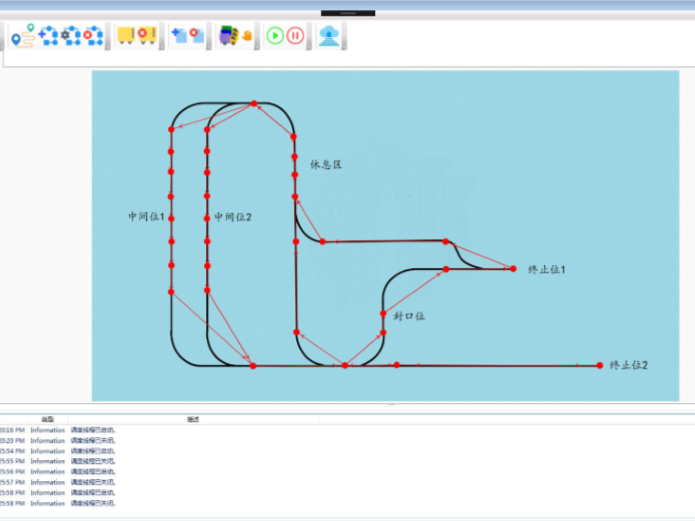
Task: Select the 终止位1 endpoint node
Action: (x=514, y=268)
